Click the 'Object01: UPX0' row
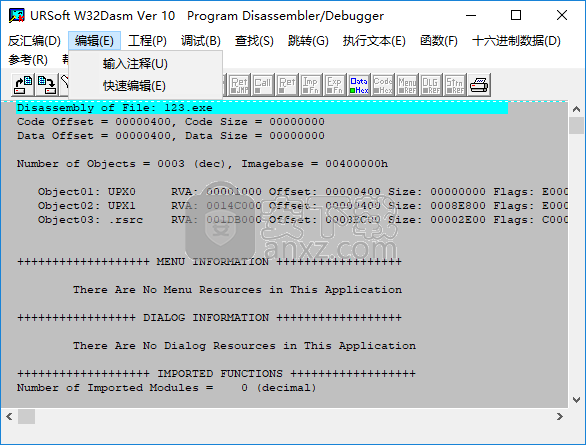This screenshot has height=445, width=586. click(x=303, y=192)
